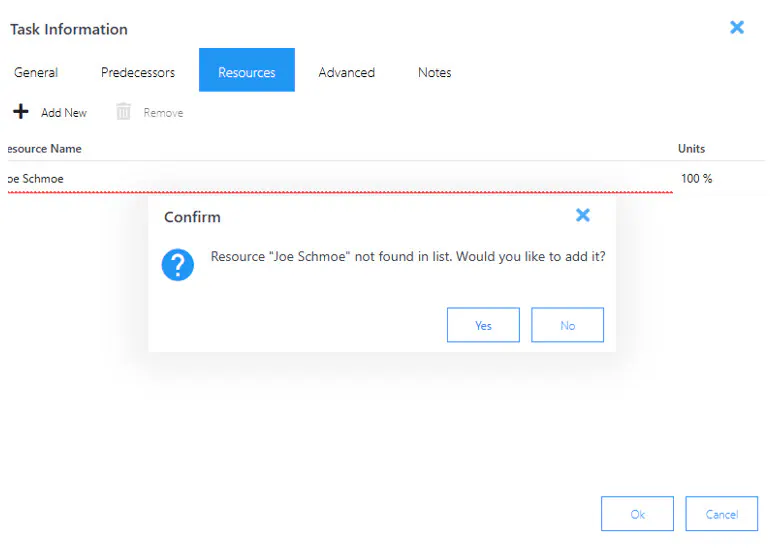Open the Predecessors tab
781x548 pixels.
tap(138, 72)
